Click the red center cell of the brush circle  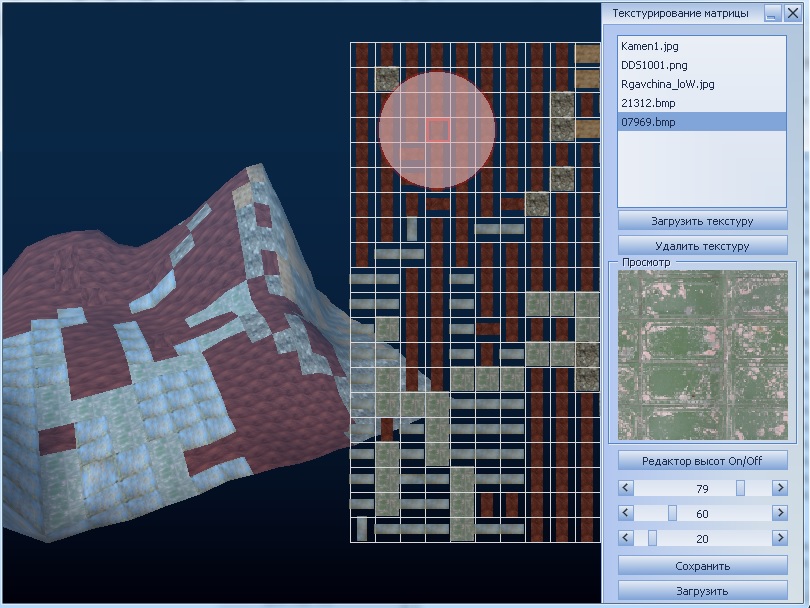click(437, 130)
